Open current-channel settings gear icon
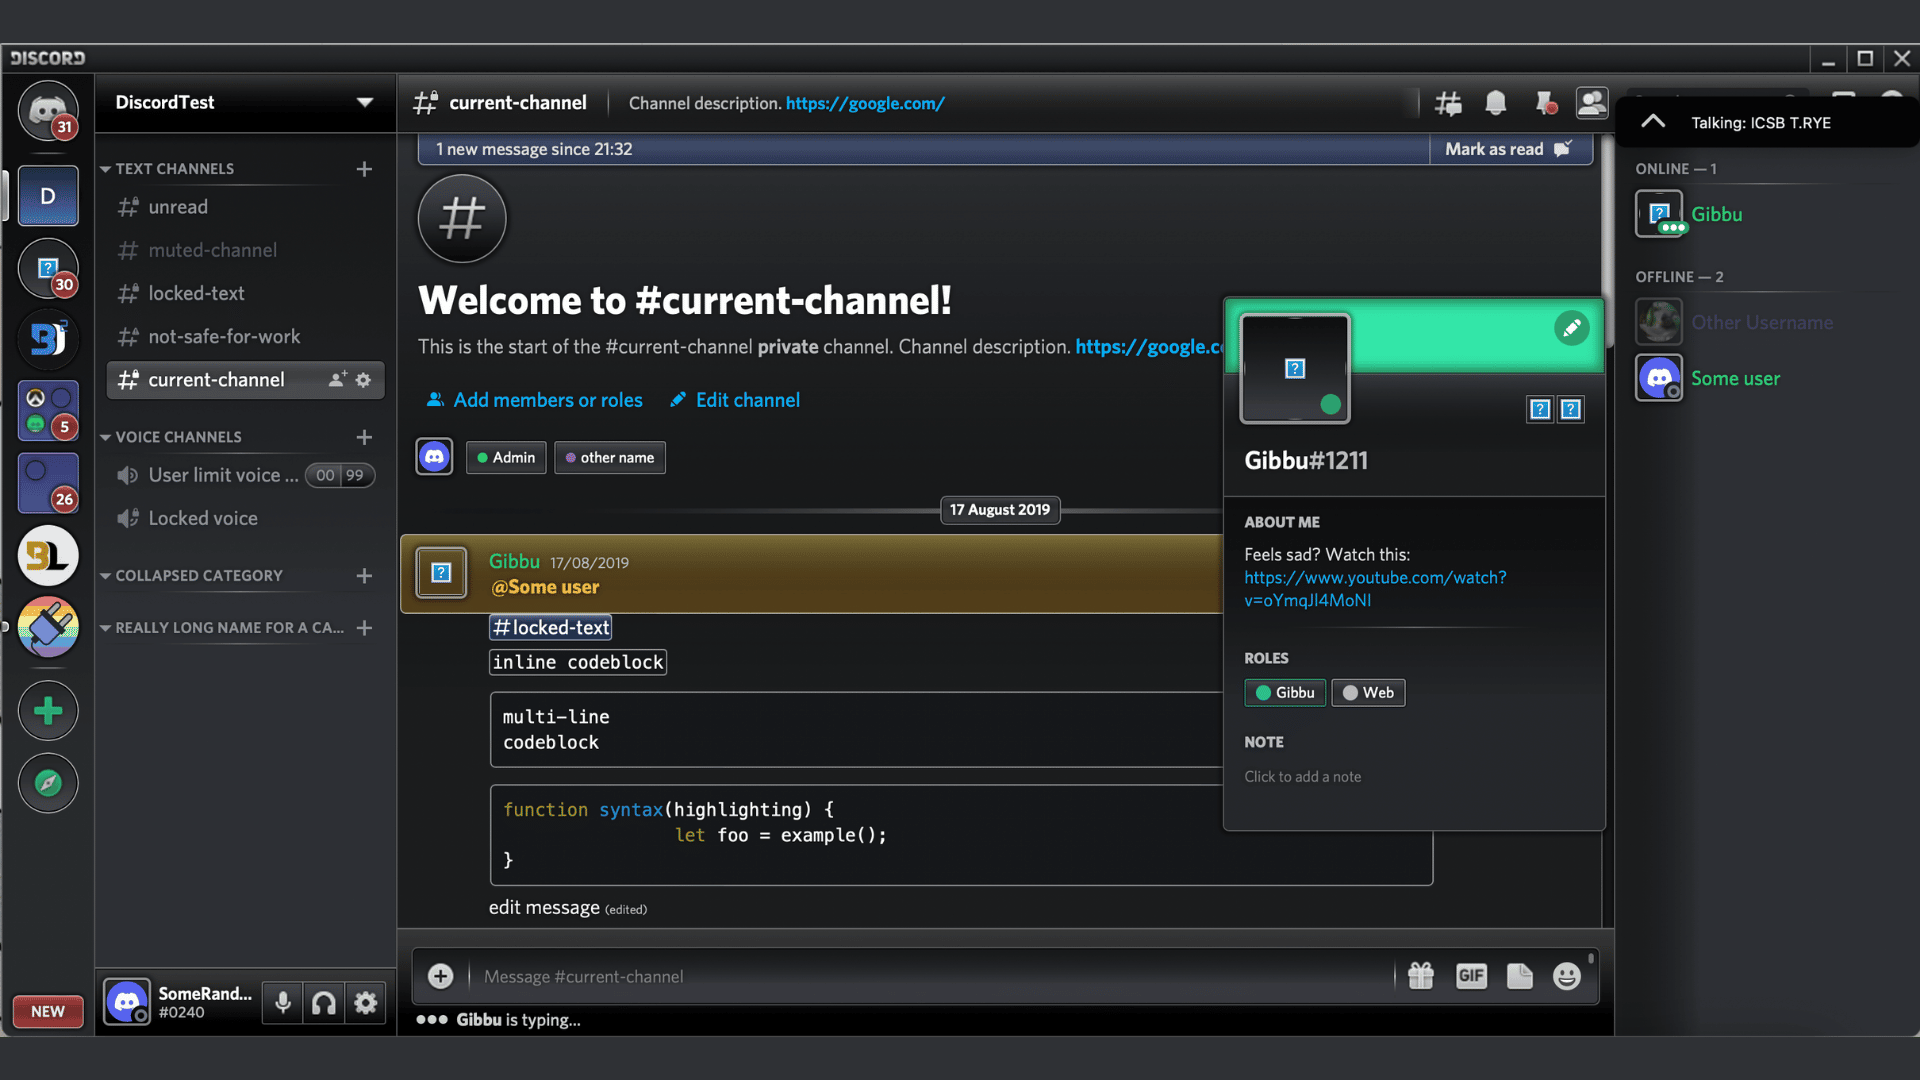The width and height of the screenshot is (1920, 1080). coord(363,380)
